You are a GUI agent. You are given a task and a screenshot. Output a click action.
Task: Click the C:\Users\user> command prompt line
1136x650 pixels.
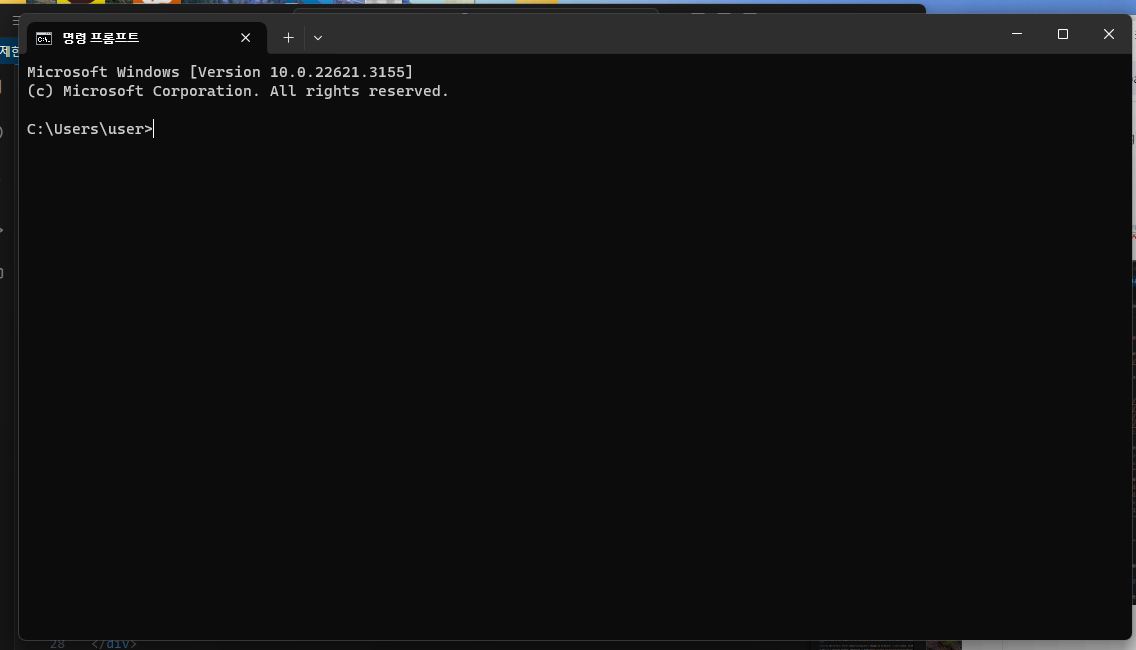click(x=90, y=129)
